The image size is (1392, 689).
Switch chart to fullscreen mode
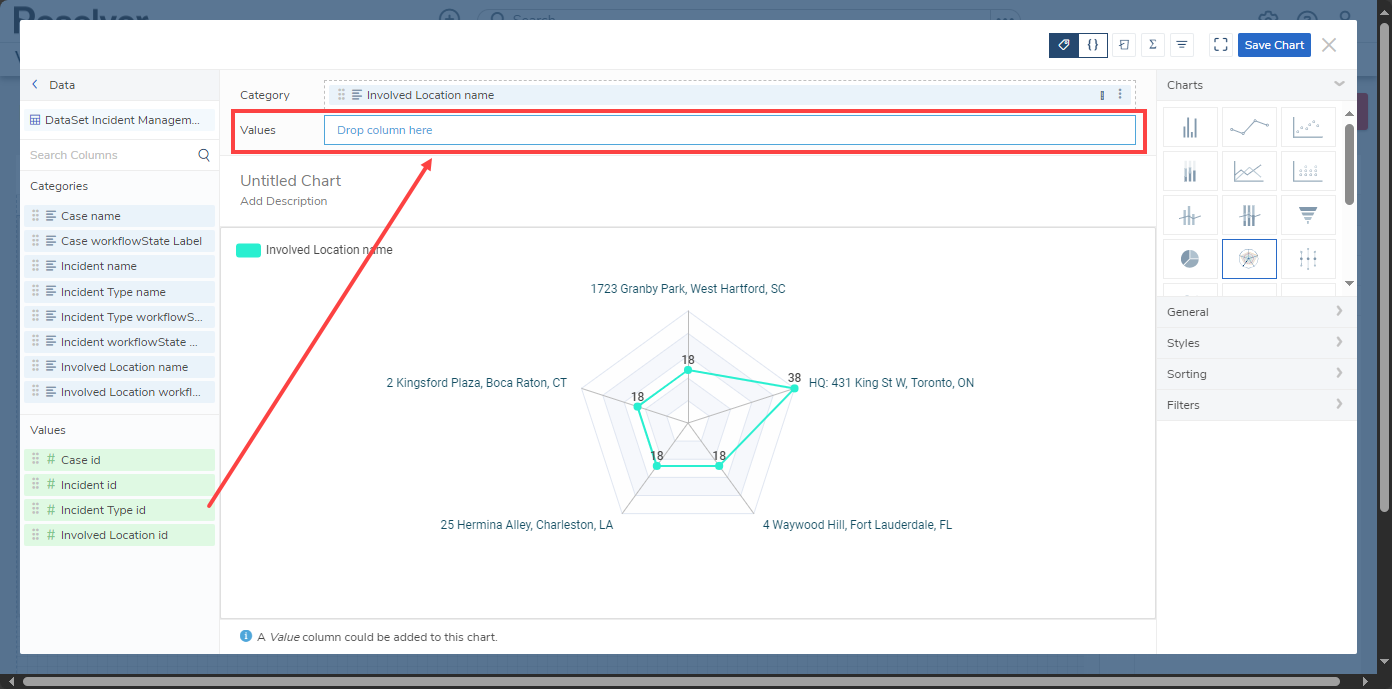coord(1220,45)
